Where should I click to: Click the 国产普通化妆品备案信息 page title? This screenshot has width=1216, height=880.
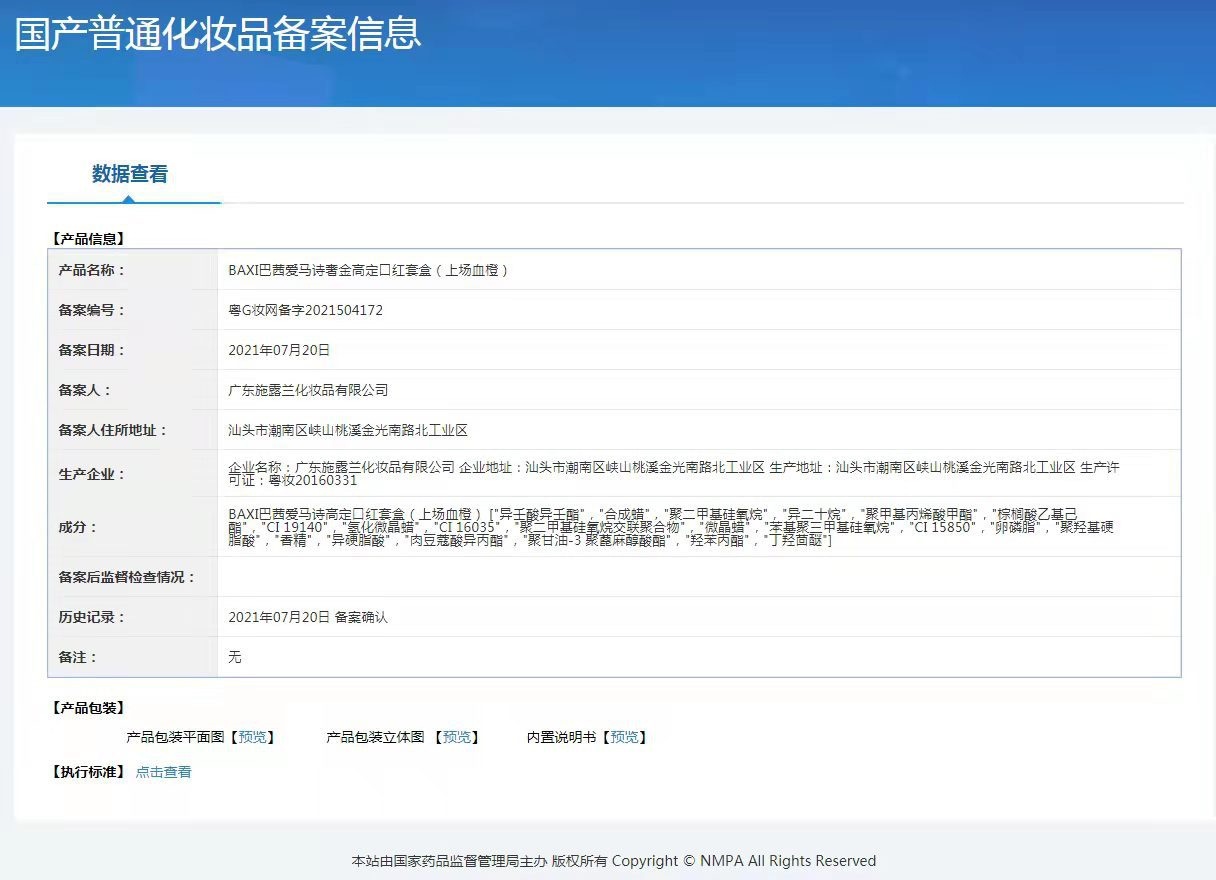click(x=217, y=33)
